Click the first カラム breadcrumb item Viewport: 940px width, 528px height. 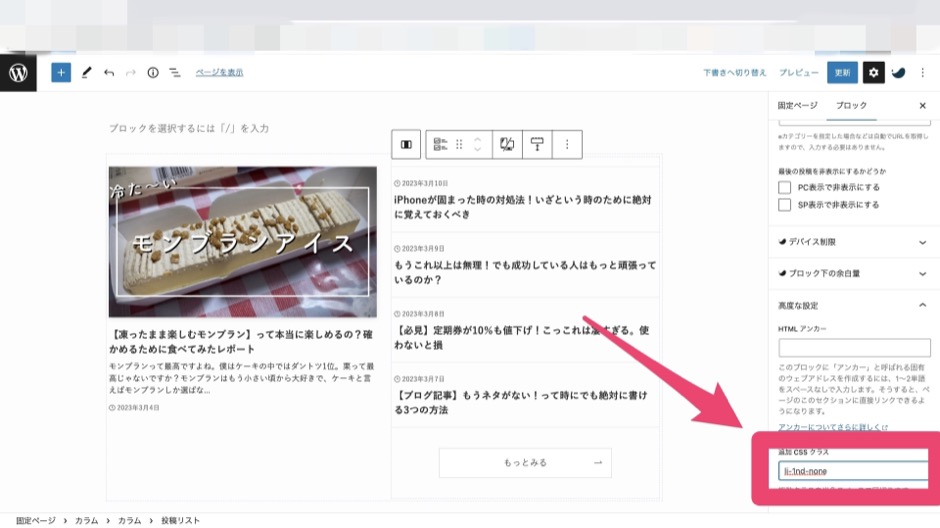point(86,520)
